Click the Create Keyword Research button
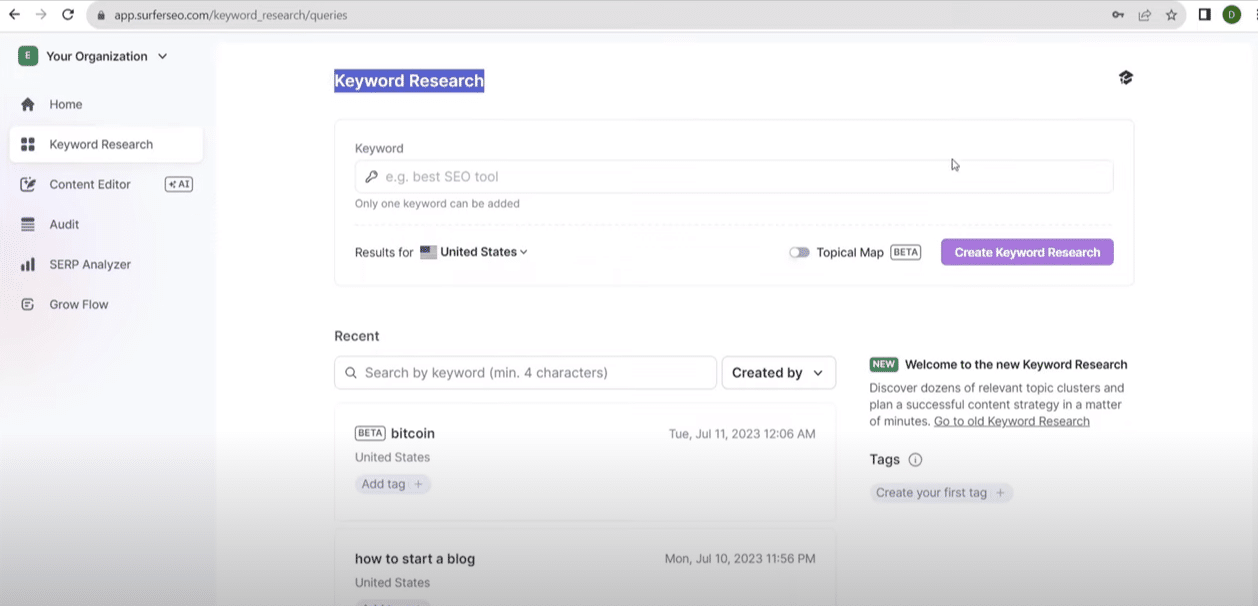Image resolution: width=1258 pixels, height=606 pixels. coord(1027,252)
